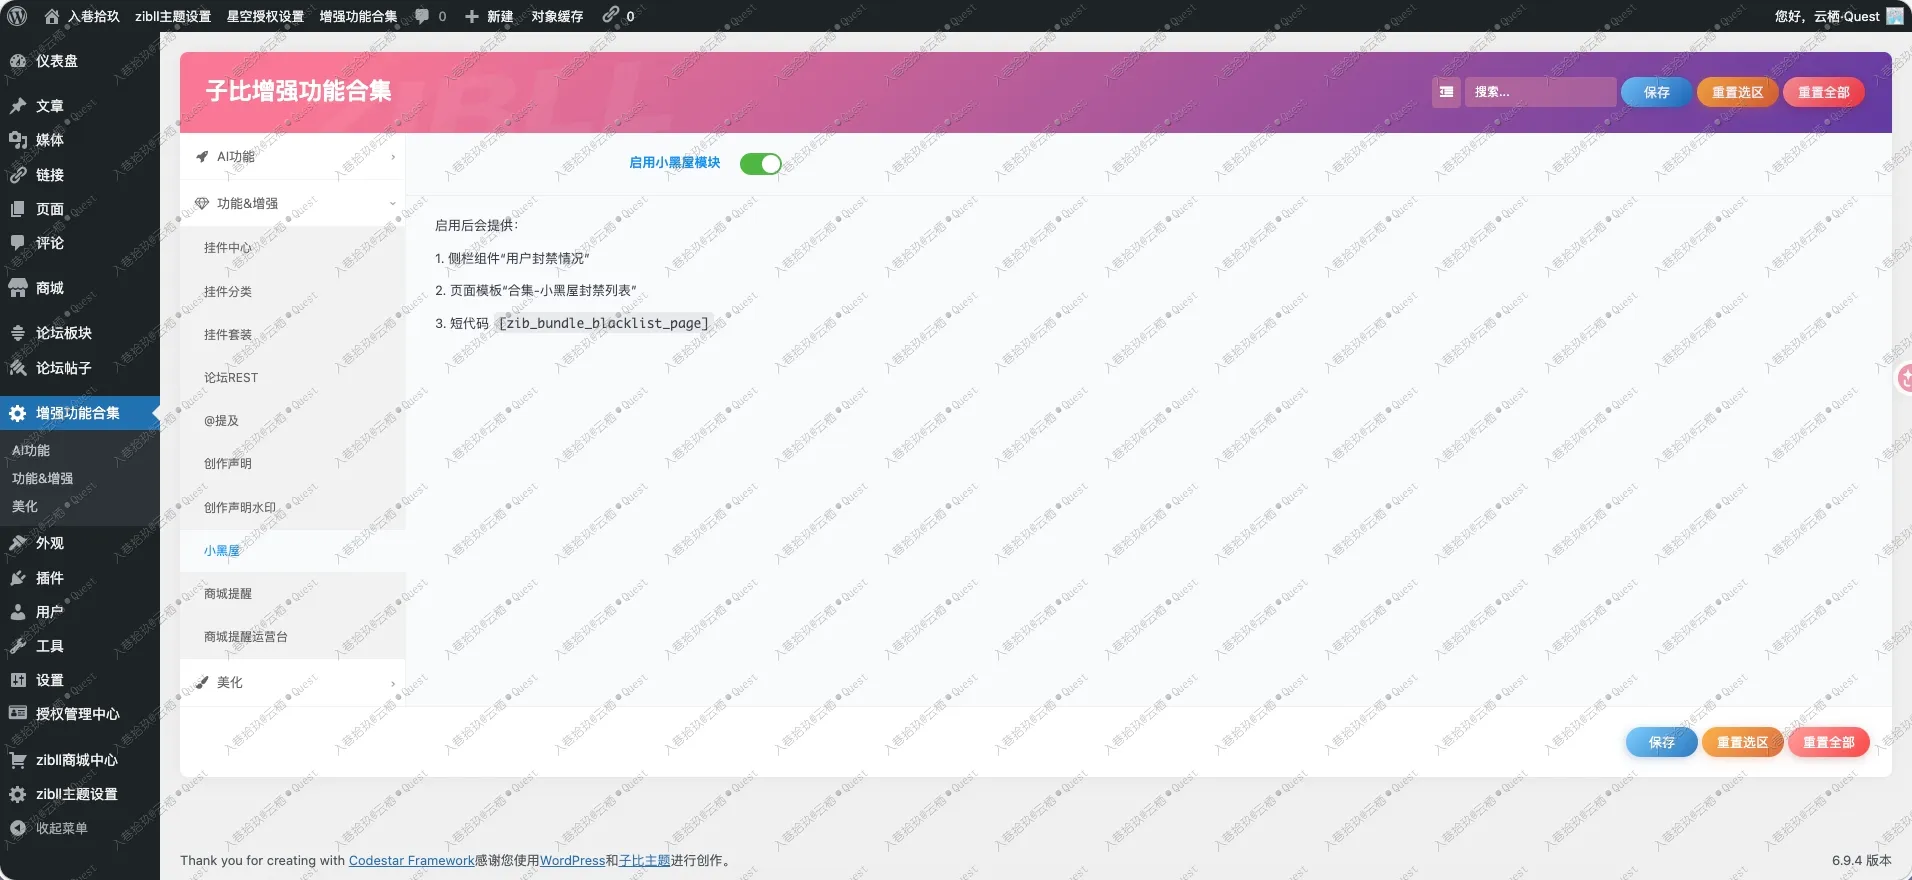Open the 插件 plugins icon

tap(18, 578)
